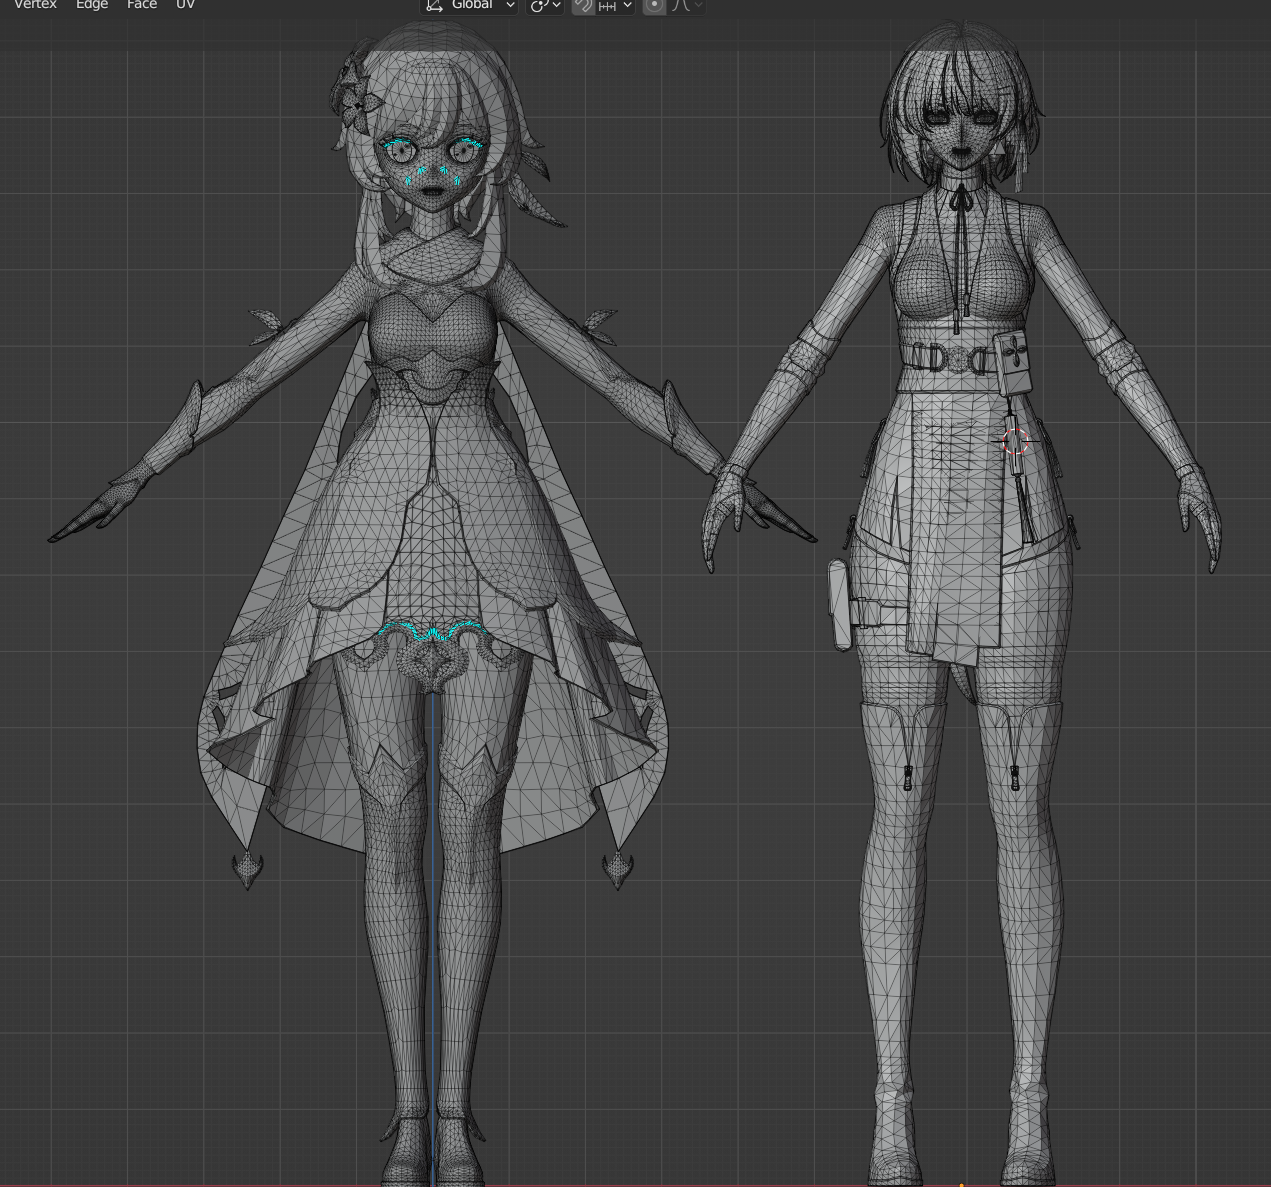
Task: Toggle snapping with the magnet icon
Action: click(x=583, y=5)
